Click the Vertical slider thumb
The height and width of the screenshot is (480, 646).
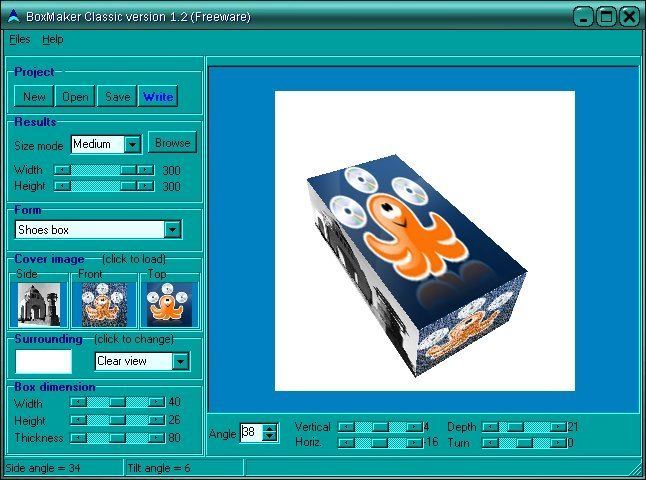(x=380, y=427)
